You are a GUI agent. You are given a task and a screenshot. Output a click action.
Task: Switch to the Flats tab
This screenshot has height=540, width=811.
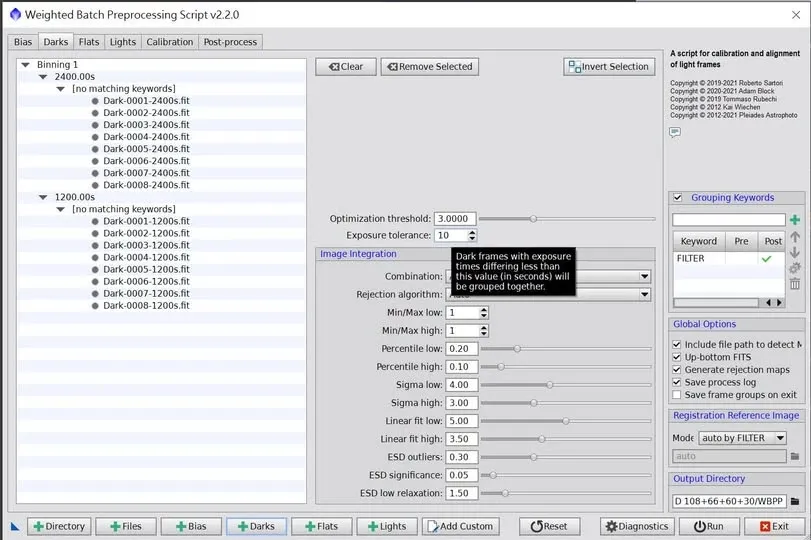tap(89, 42)
